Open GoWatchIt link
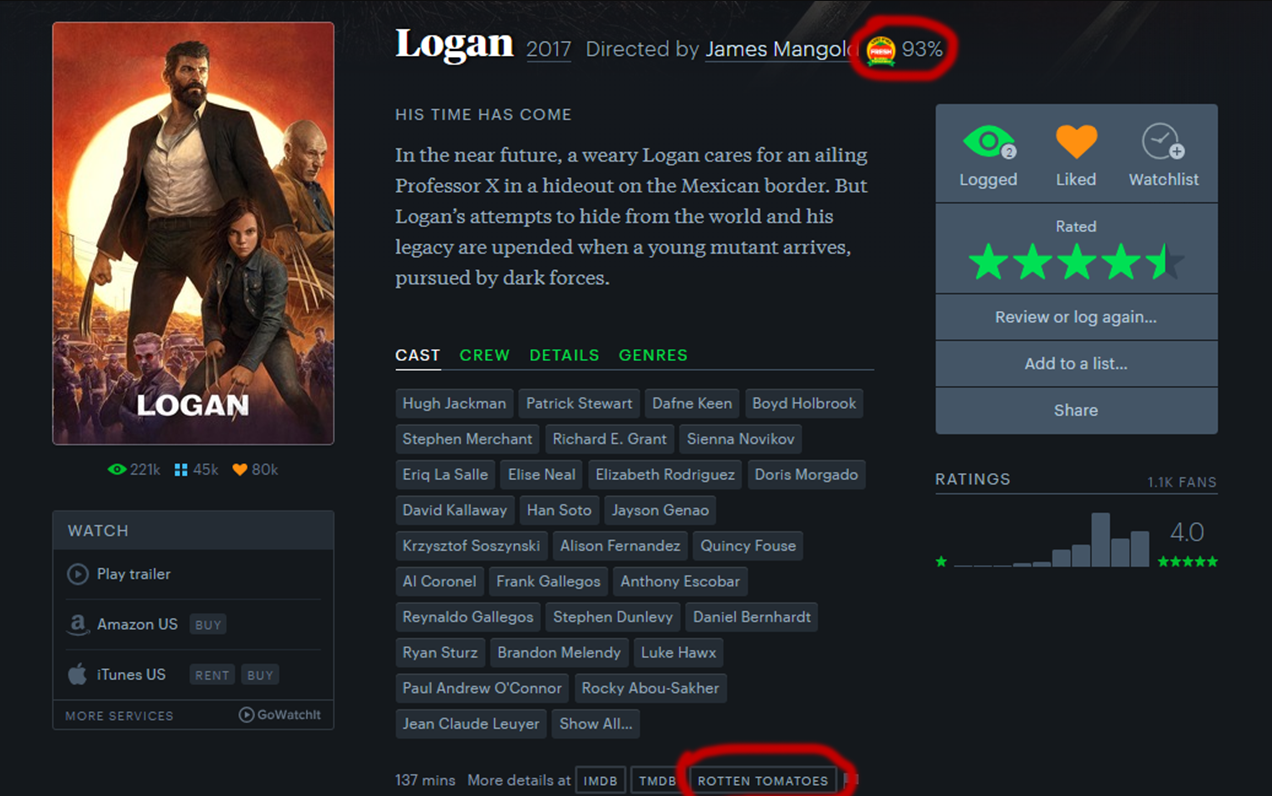 coord(280,715)
